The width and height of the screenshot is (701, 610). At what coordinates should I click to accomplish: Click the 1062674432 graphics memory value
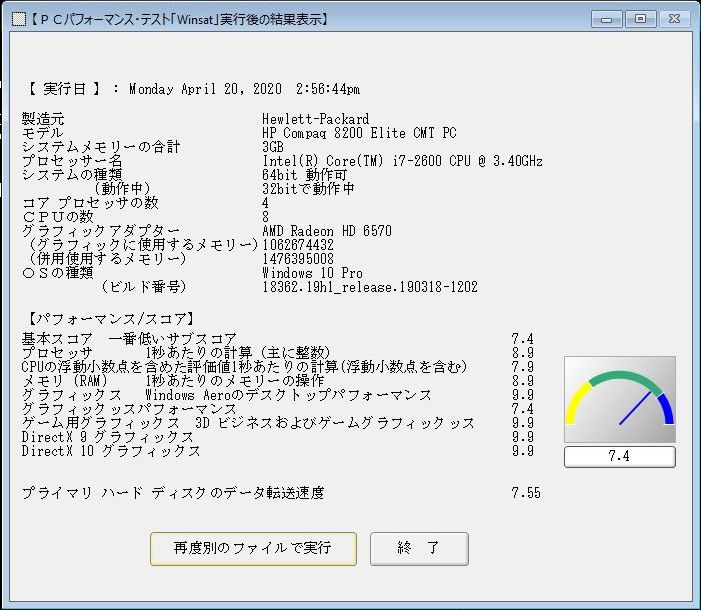coord(298,245)
